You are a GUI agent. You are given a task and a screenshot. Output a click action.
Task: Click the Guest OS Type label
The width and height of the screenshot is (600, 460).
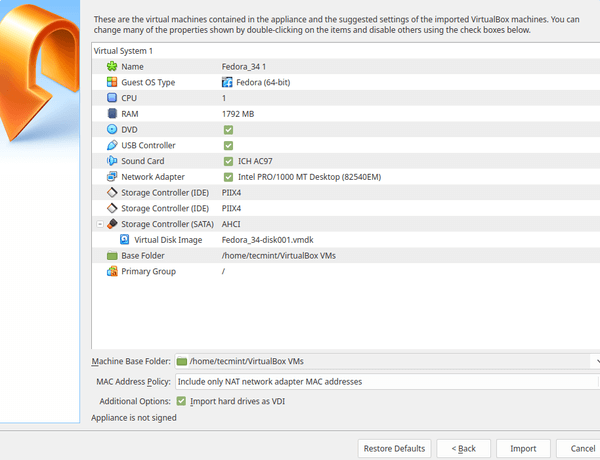pos(148,82)
